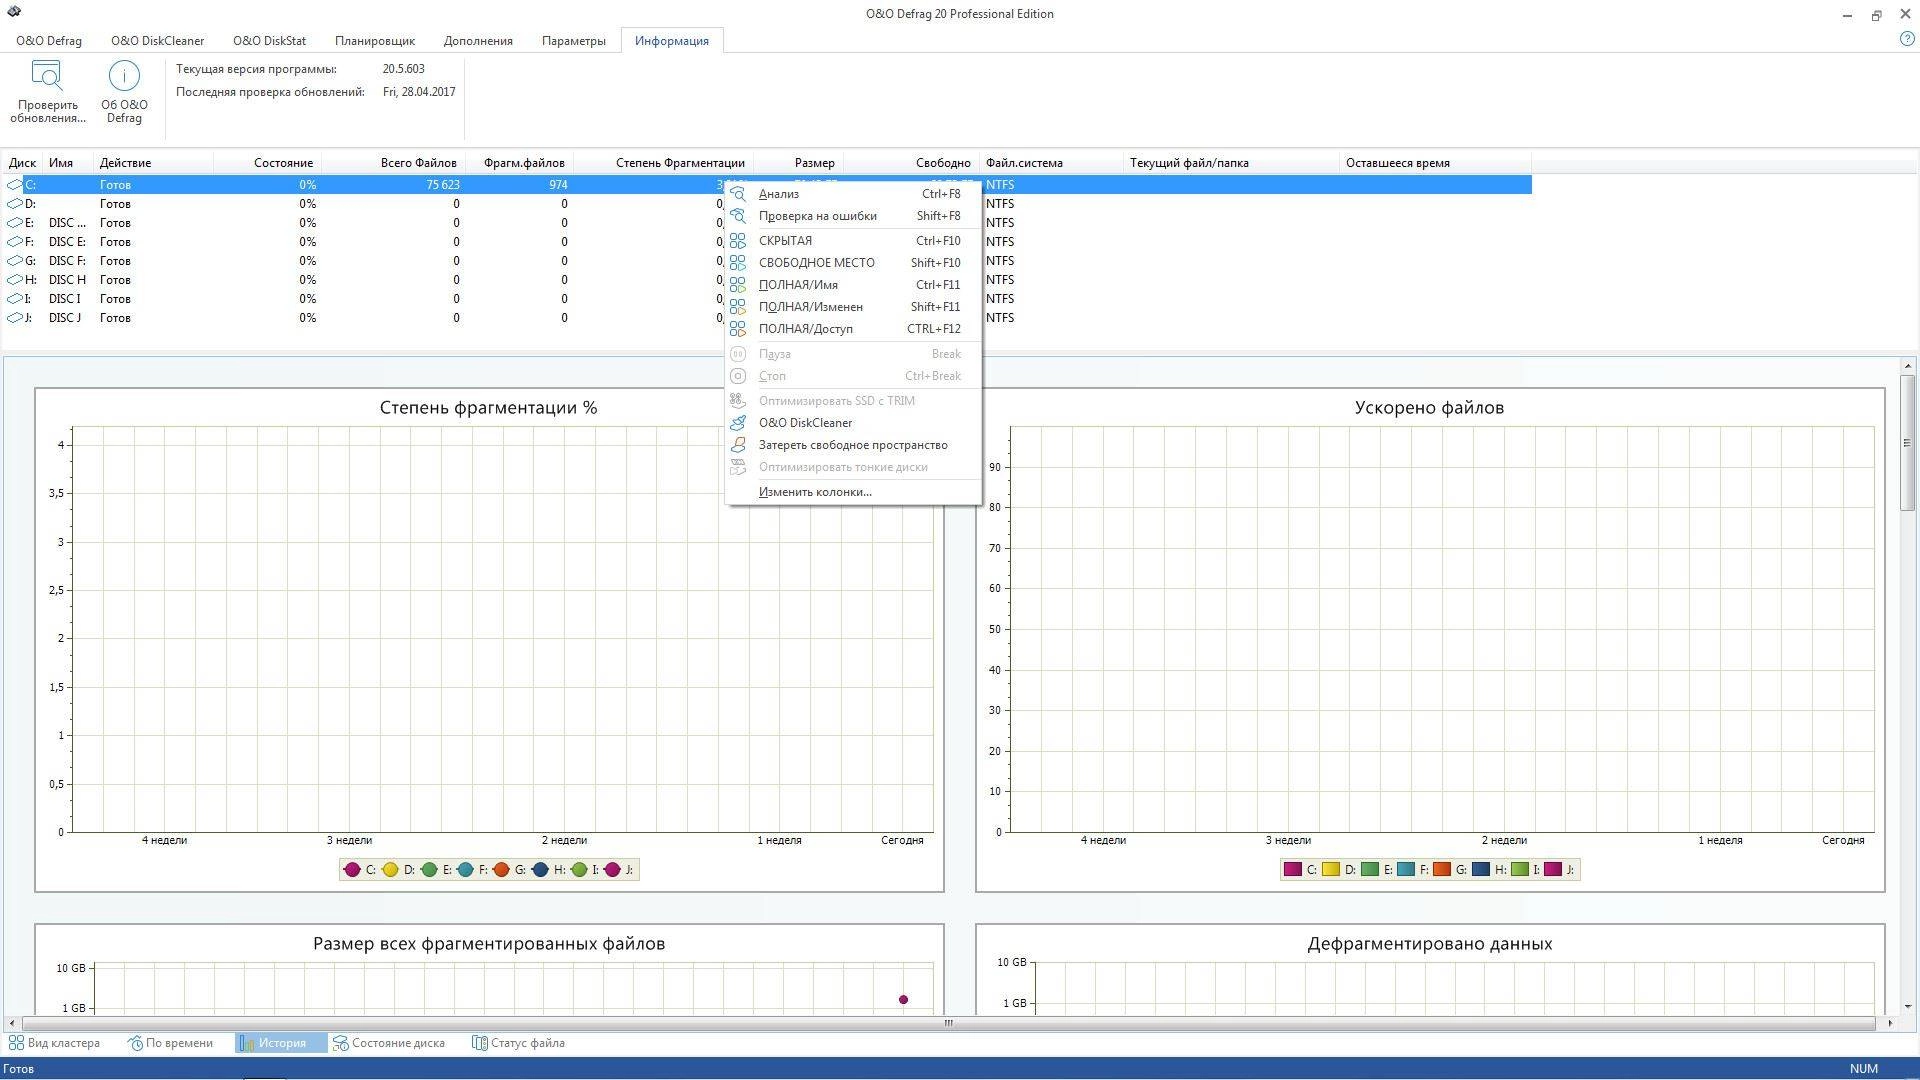This screenshot has height=1080, width=1920.
Task: Click the Анализ menu icon
Action: 738,194
